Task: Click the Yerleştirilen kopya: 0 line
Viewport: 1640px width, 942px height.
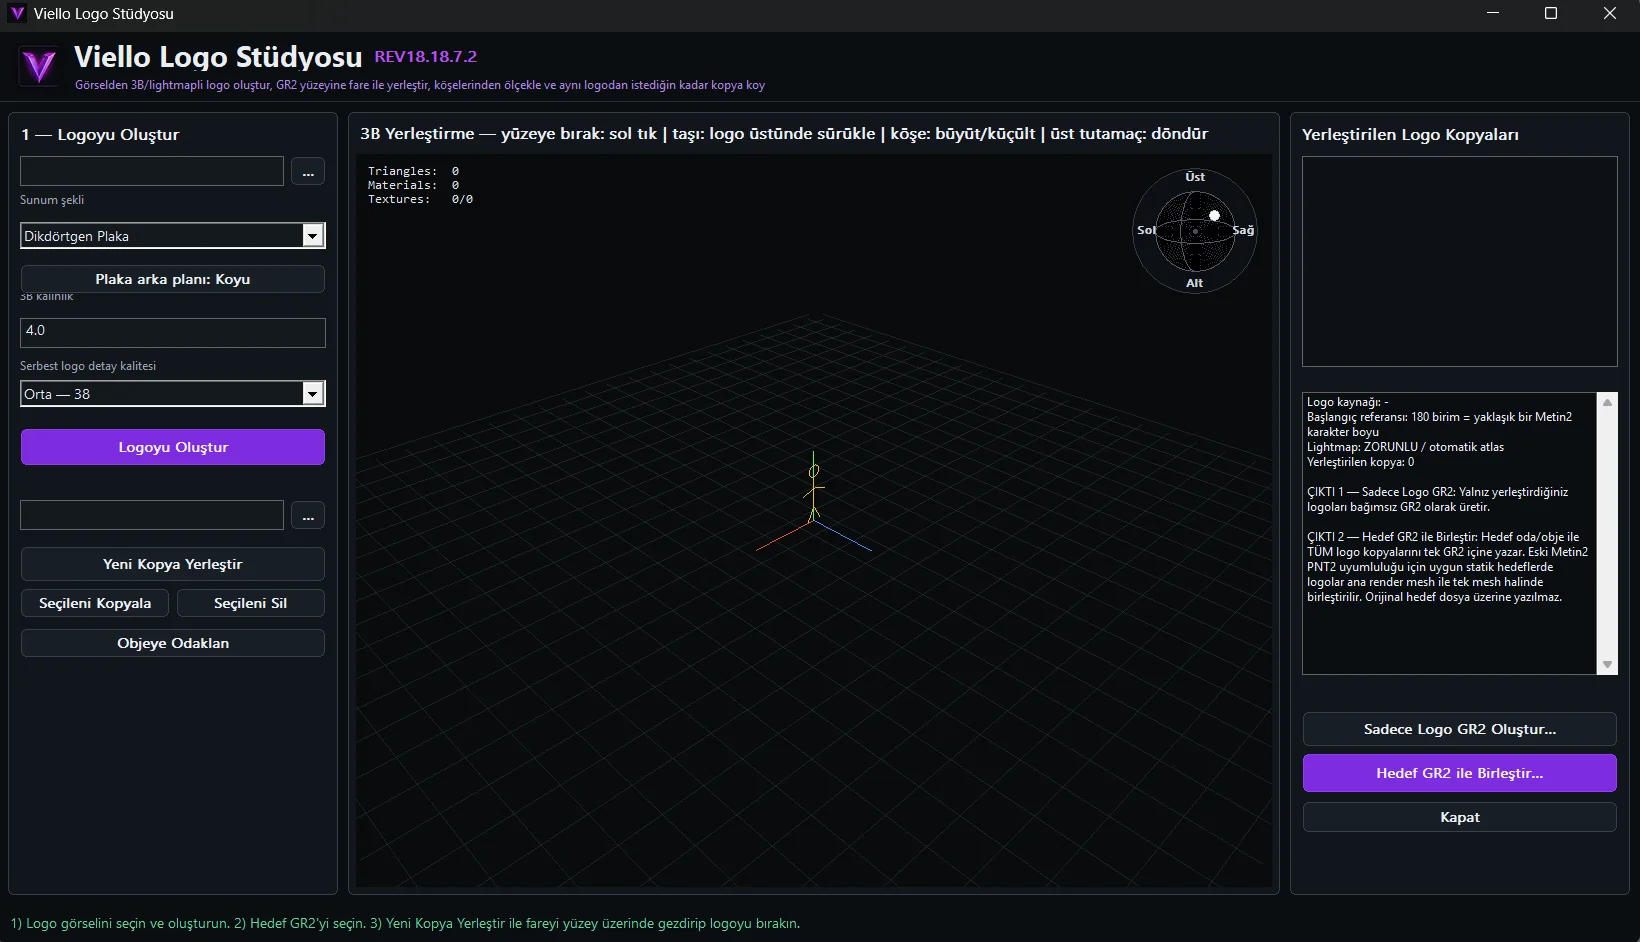Action: (1361, 462)
